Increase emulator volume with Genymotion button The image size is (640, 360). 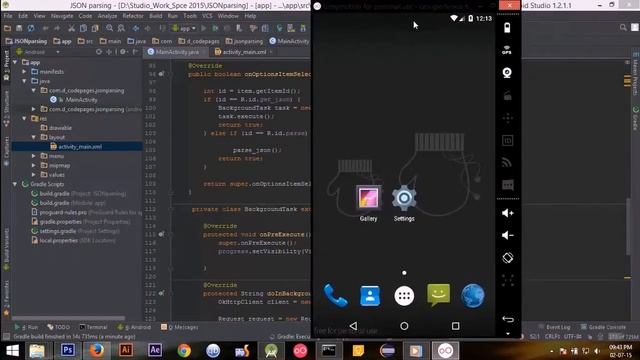tap(507, 213)
